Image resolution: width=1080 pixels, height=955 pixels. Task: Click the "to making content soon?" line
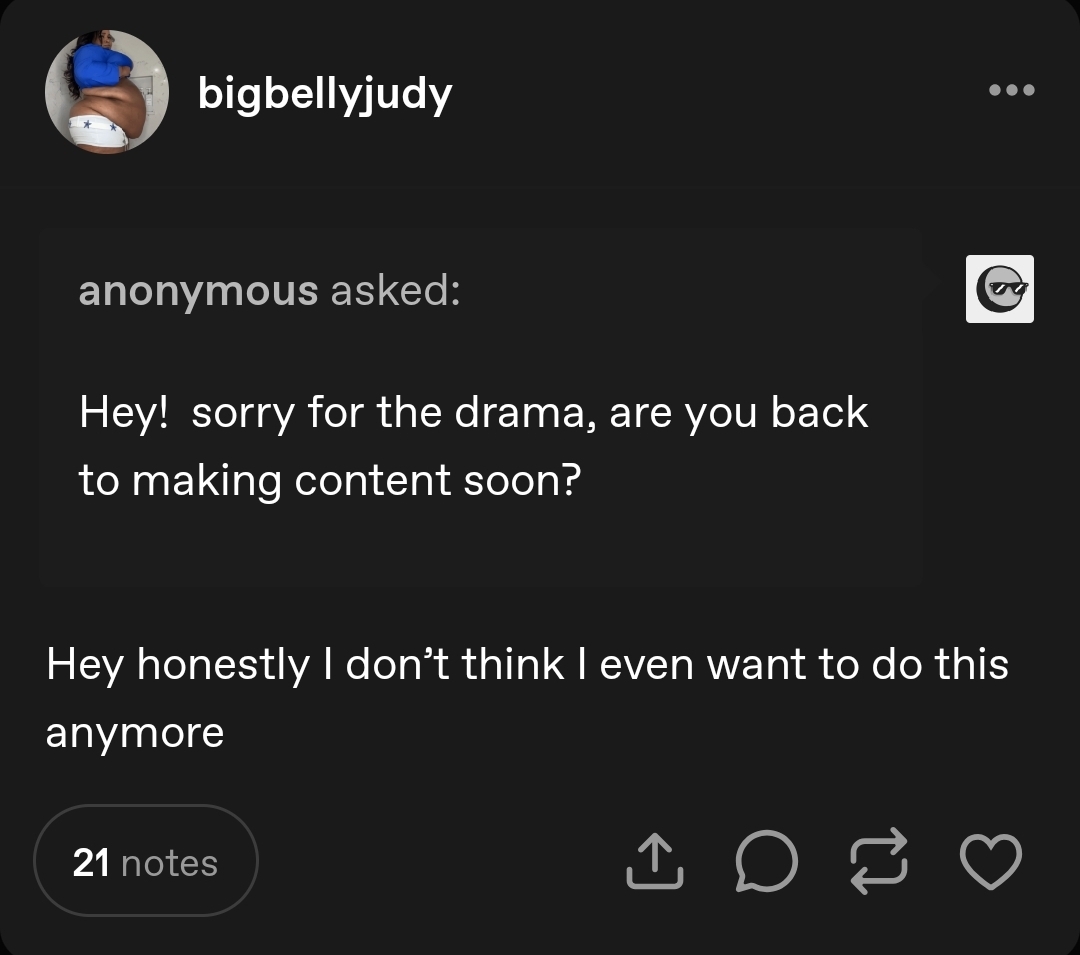tap(330, 481)
